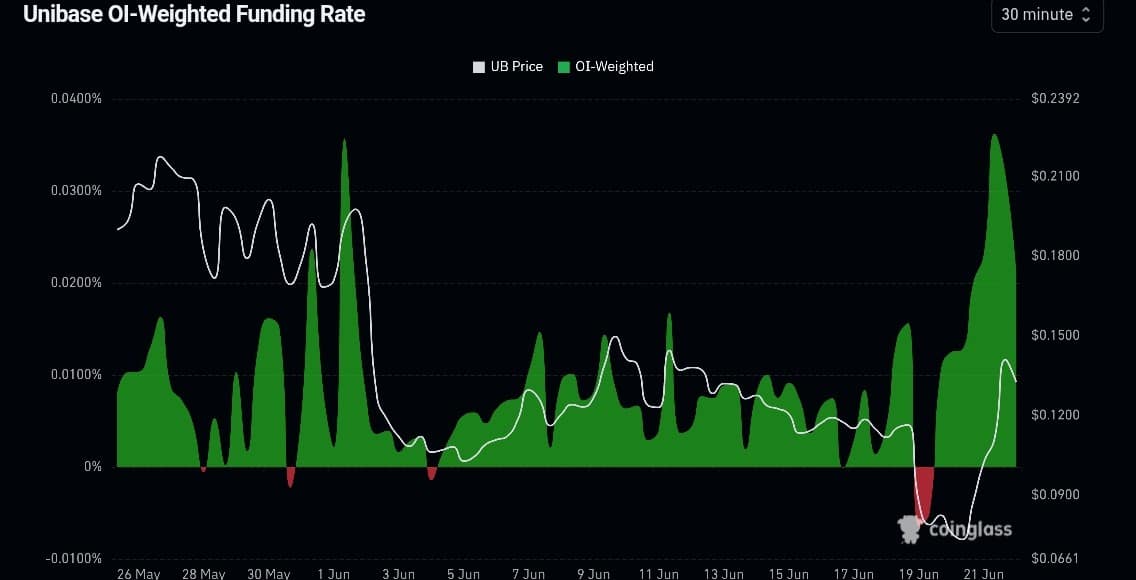Click the 21 Jun date label

click(983, 573)
